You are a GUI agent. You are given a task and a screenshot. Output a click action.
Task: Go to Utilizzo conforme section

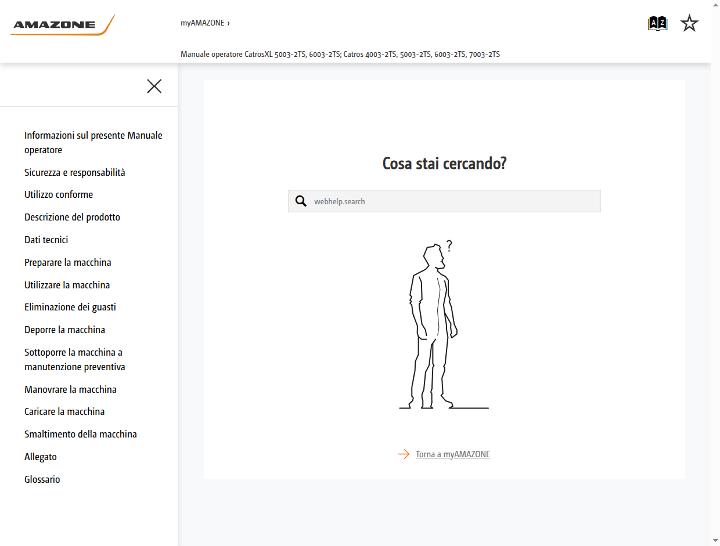pos(59,194)
